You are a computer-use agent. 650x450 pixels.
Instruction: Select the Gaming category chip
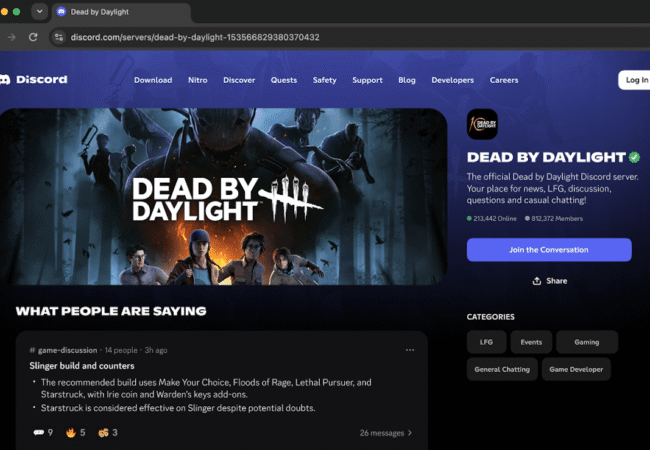[587, 342]
